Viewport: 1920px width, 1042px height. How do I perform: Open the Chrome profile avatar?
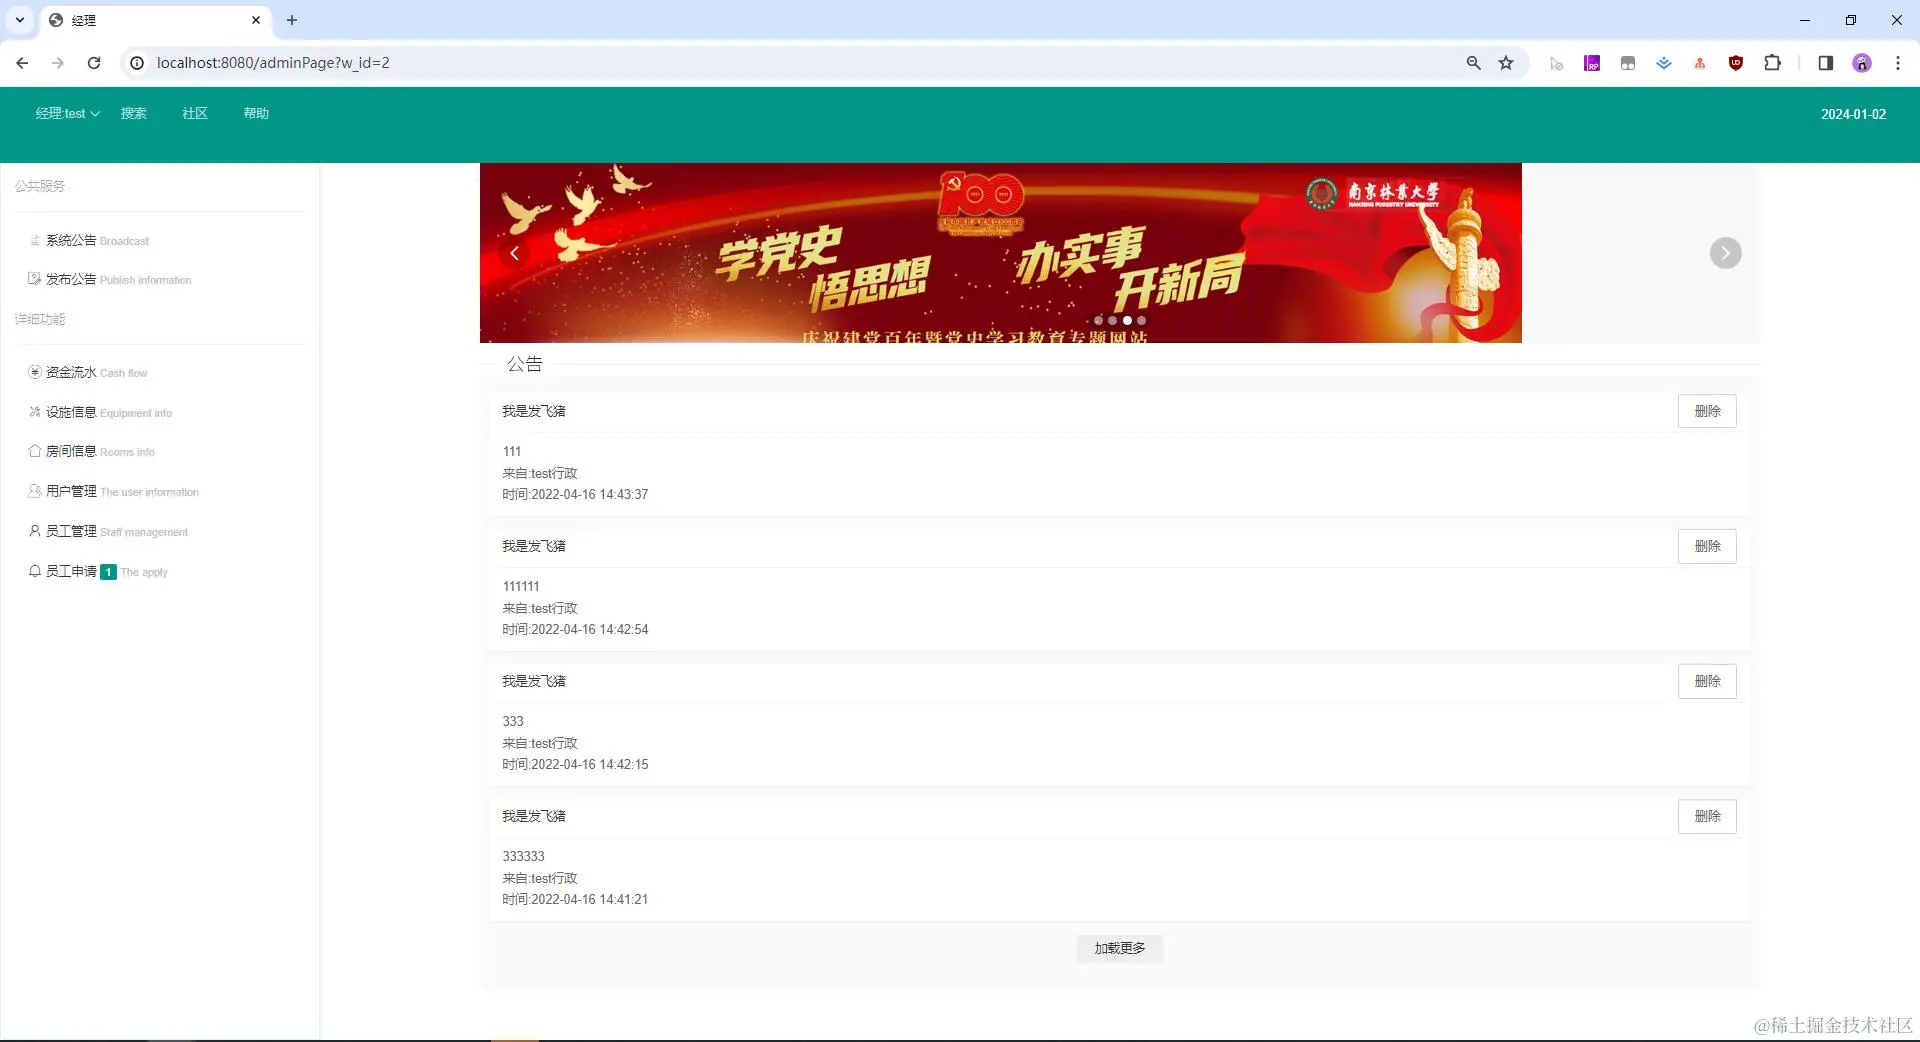pos(1862,63)
